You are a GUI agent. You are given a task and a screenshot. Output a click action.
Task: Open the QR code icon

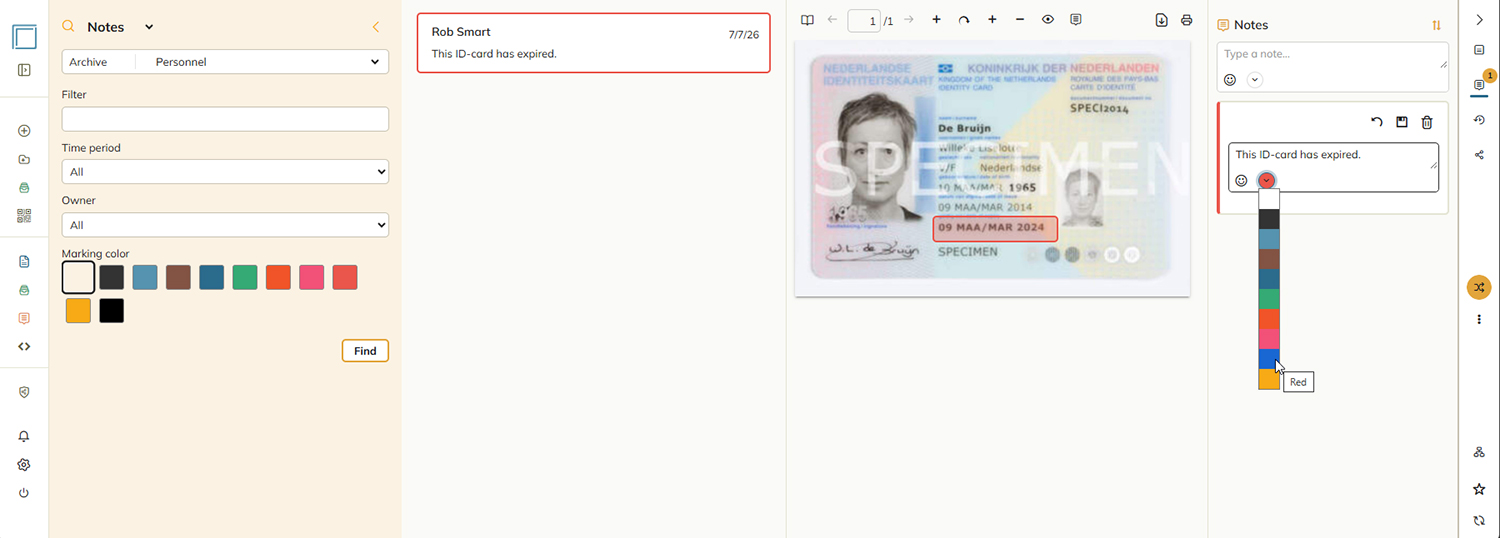point(24,215)
